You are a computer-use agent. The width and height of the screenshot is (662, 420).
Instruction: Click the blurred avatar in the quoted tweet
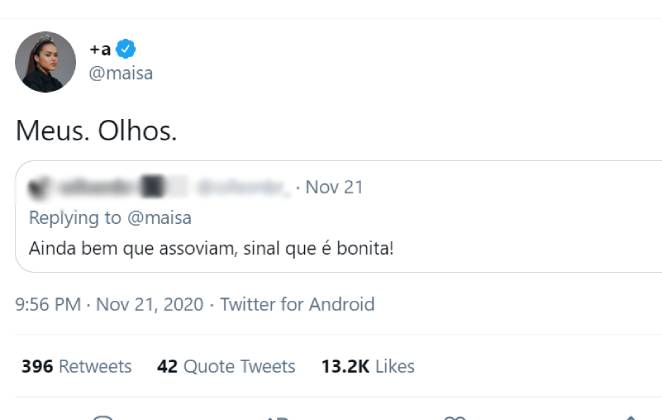[39, 187]
